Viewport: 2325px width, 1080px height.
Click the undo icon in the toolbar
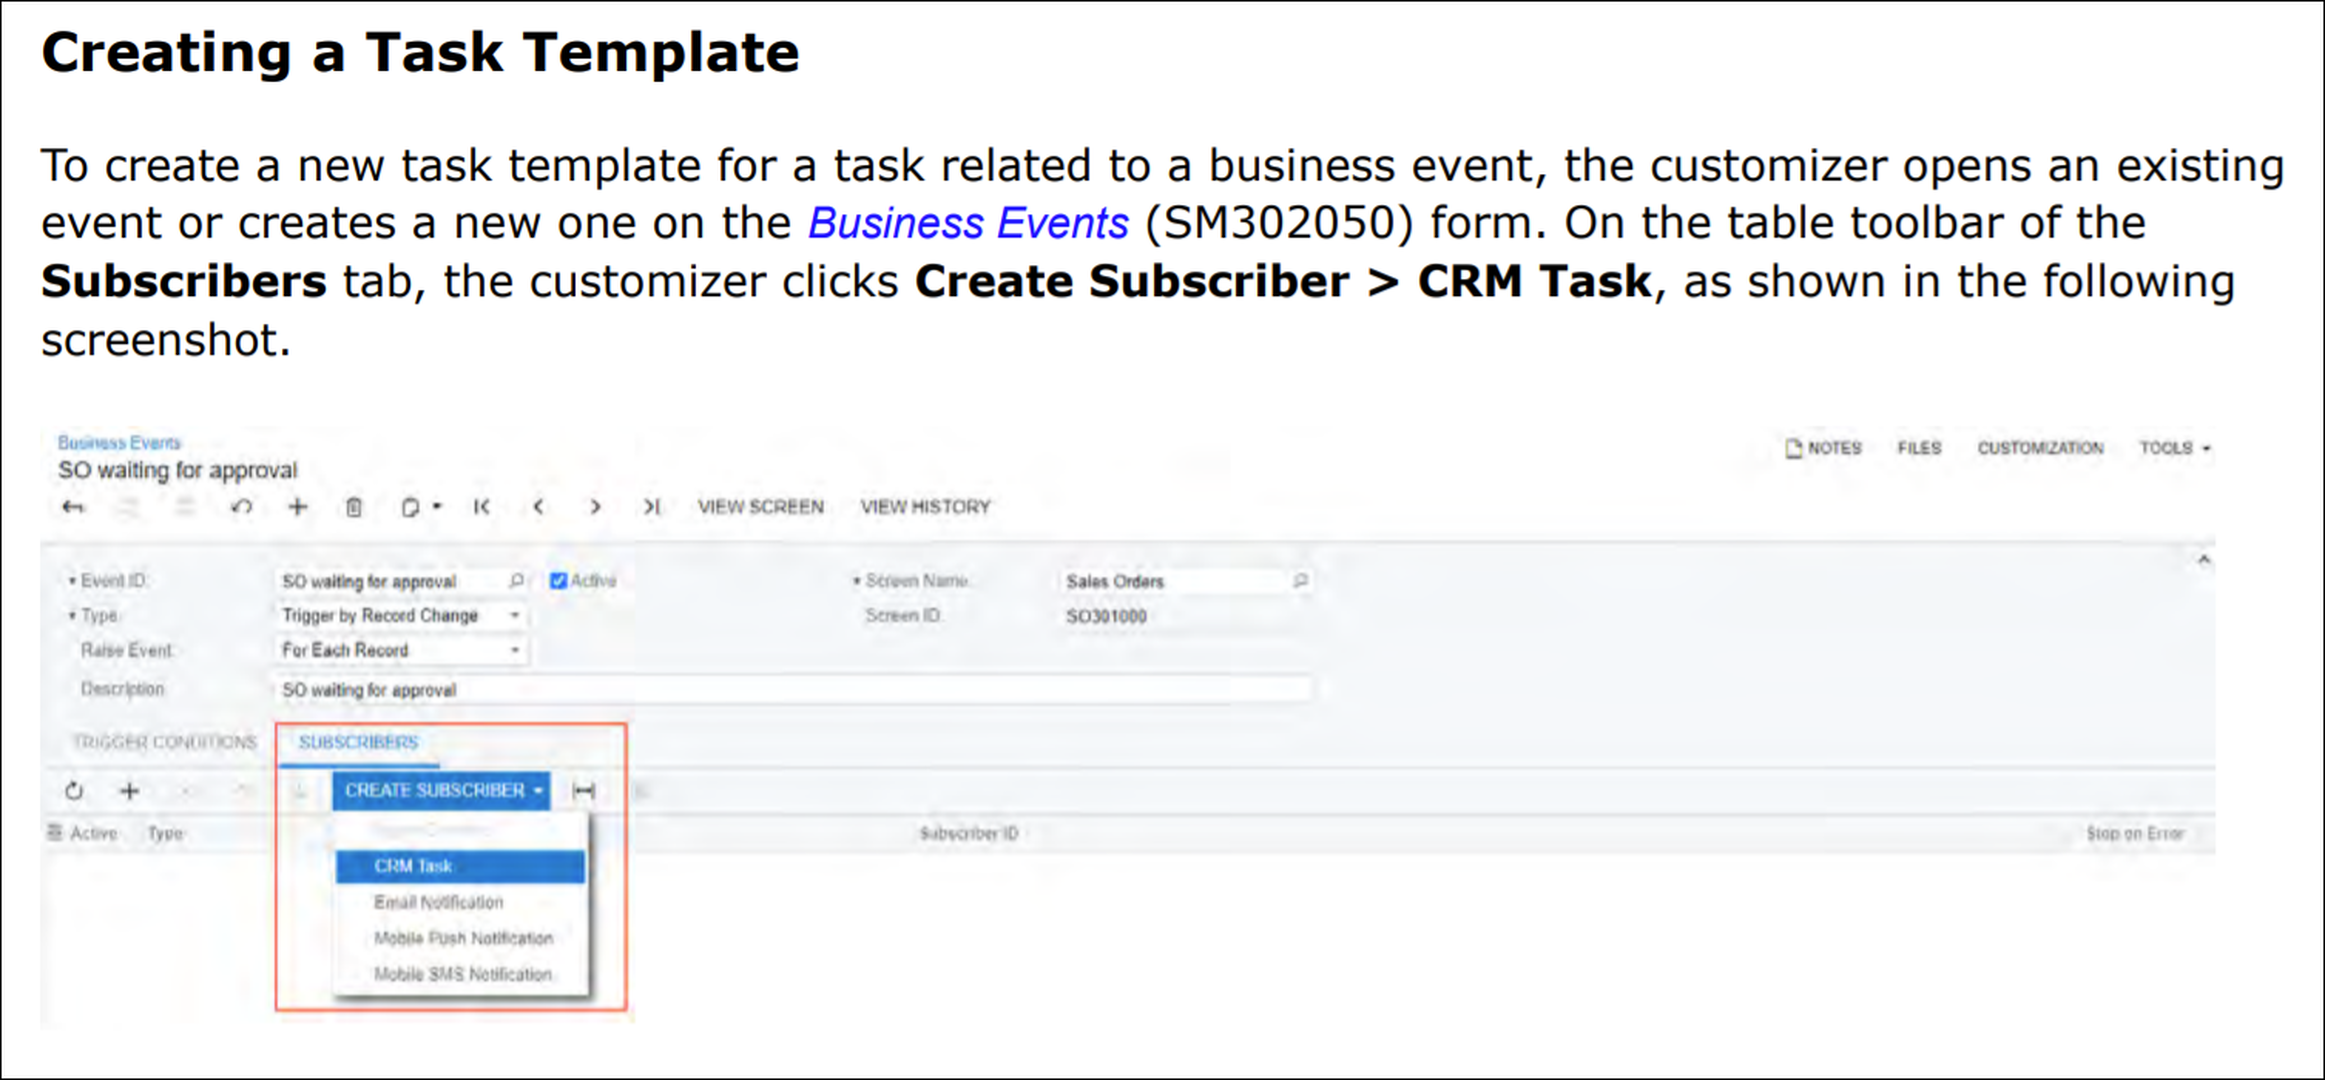[x=241, y=507]
